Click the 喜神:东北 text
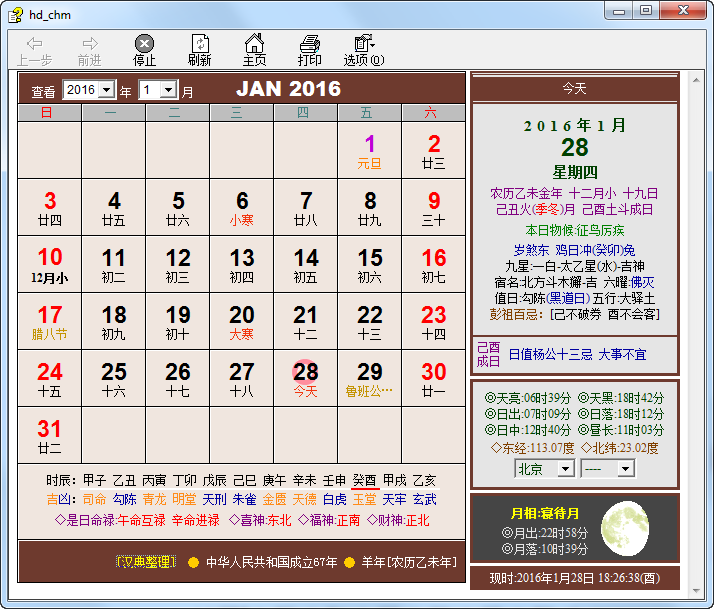 (260, 520)
